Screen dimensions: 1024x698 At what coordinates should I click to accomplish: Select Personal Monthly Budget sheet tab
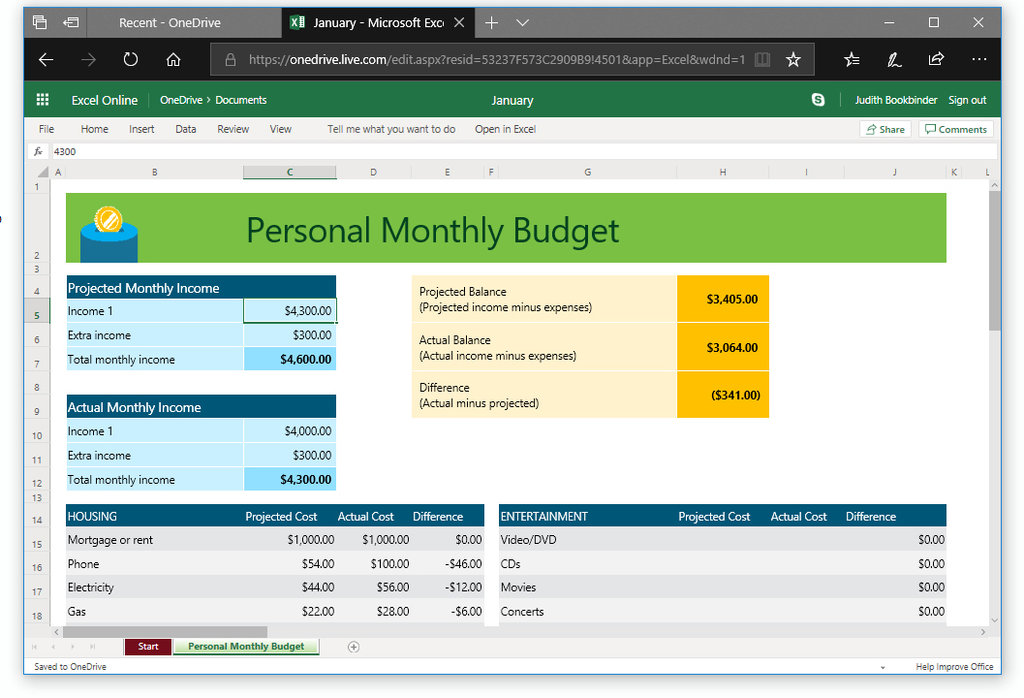[246, 646]
